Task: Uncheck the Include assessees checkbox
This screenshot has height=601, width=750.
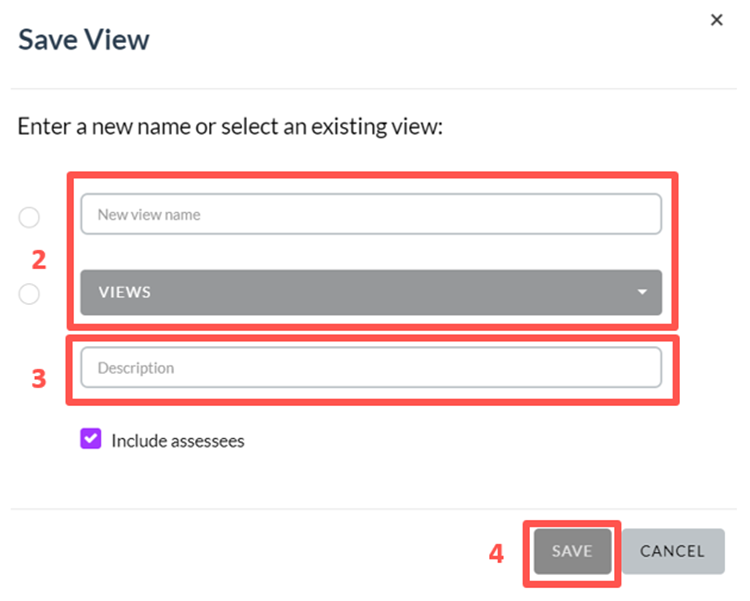Action: coord(90,438)
